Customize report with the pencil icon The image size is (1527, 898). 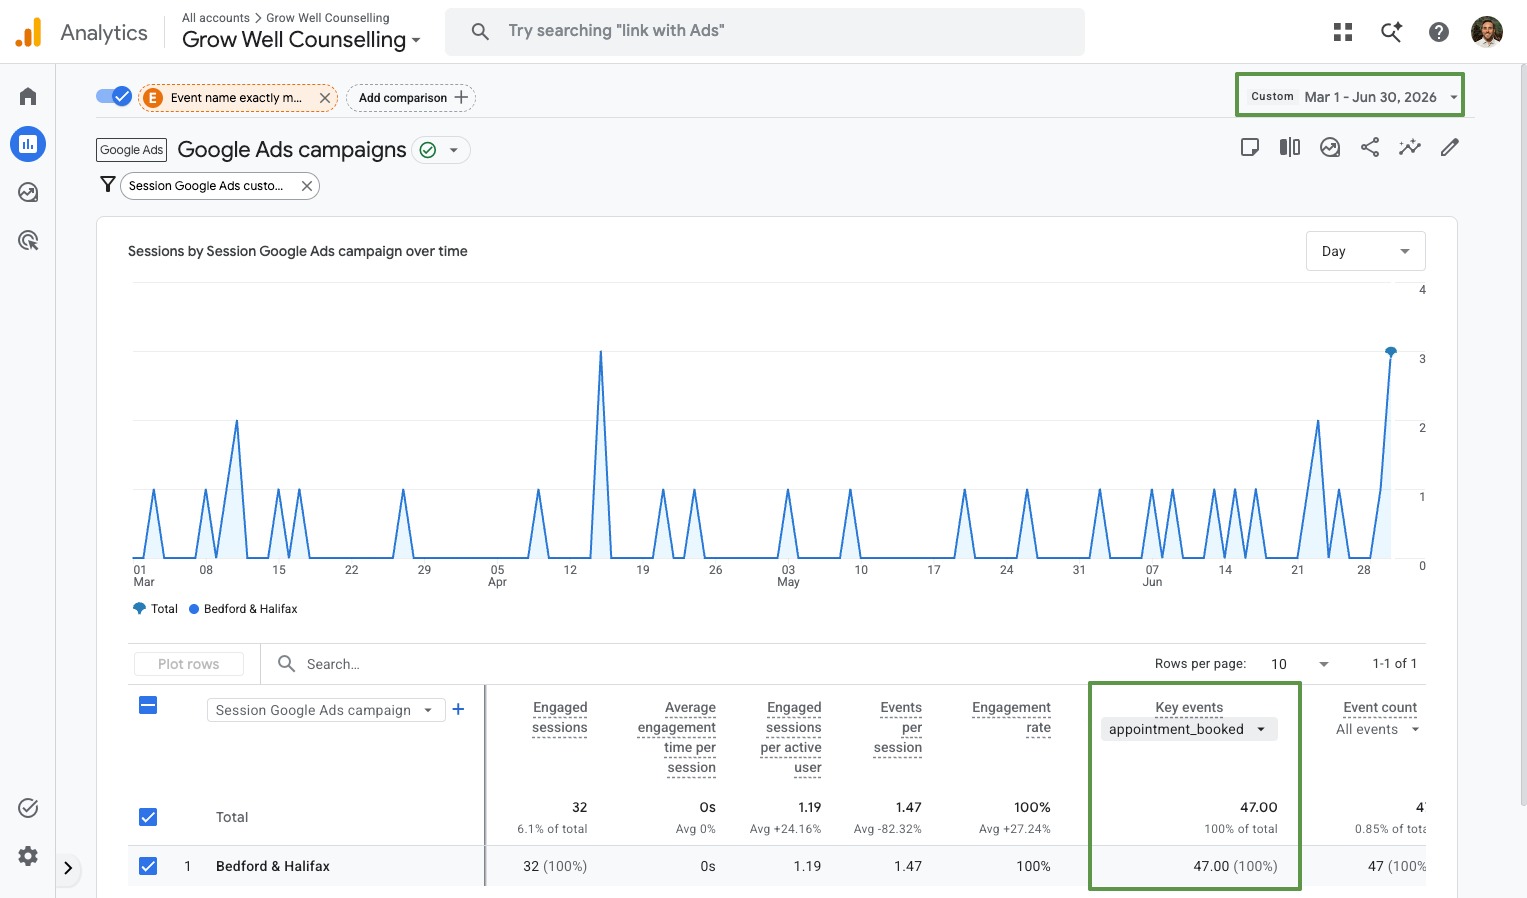coord(1450,148)
